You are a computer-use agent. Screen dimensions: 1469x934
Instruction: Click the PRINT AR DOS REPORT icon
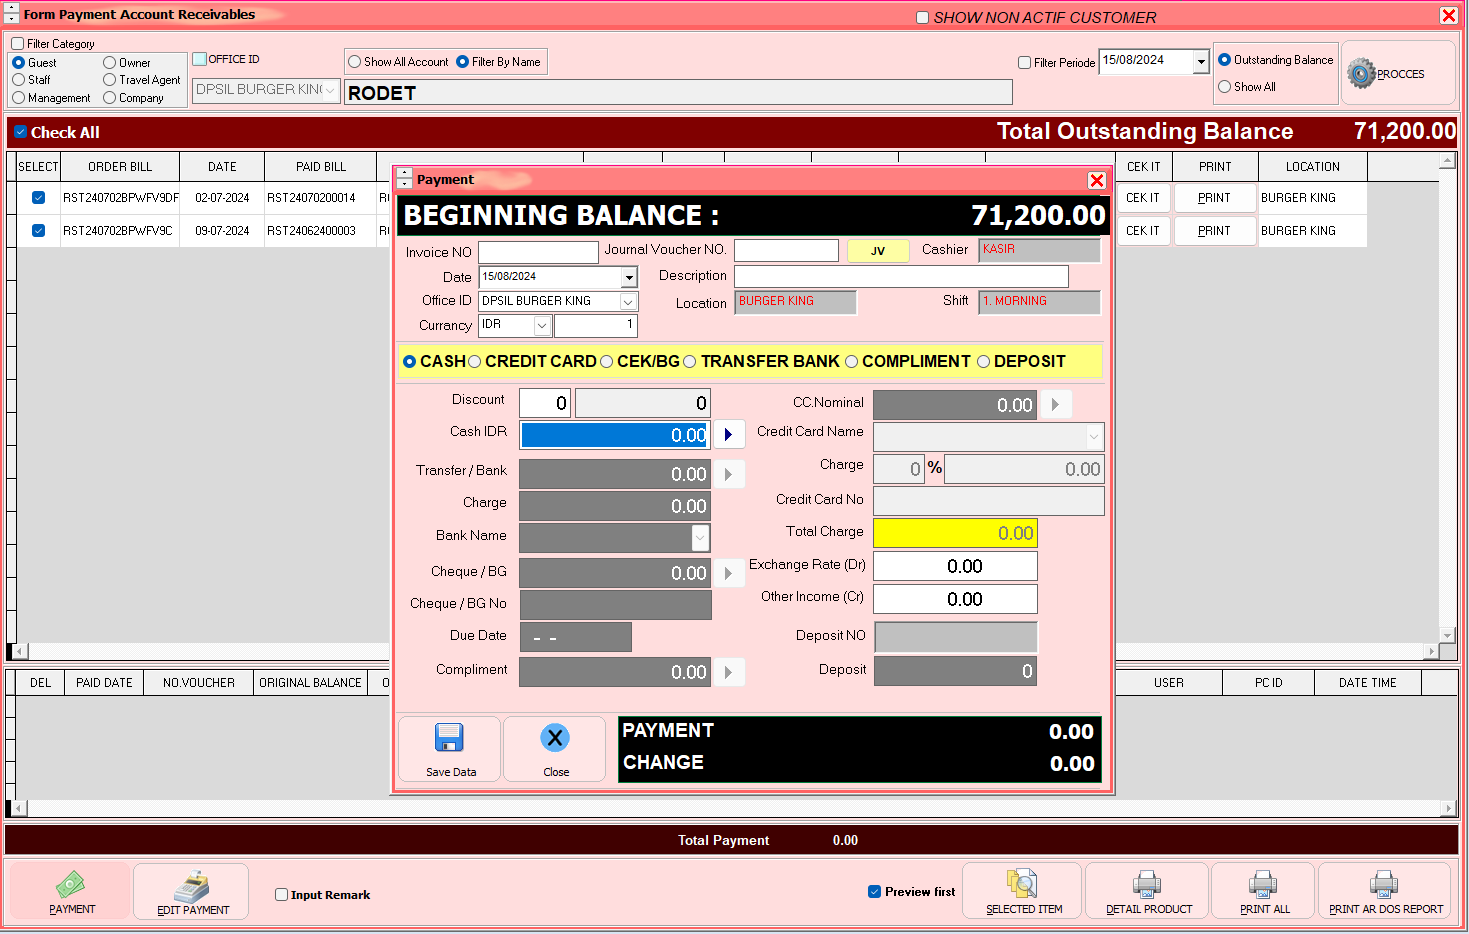tap(1384, 884)
